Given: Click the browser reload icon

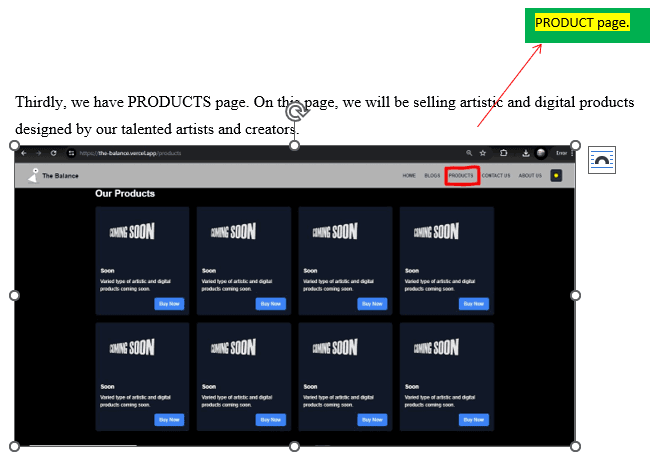Looking at the screenshot, I should tap(53, 153).
